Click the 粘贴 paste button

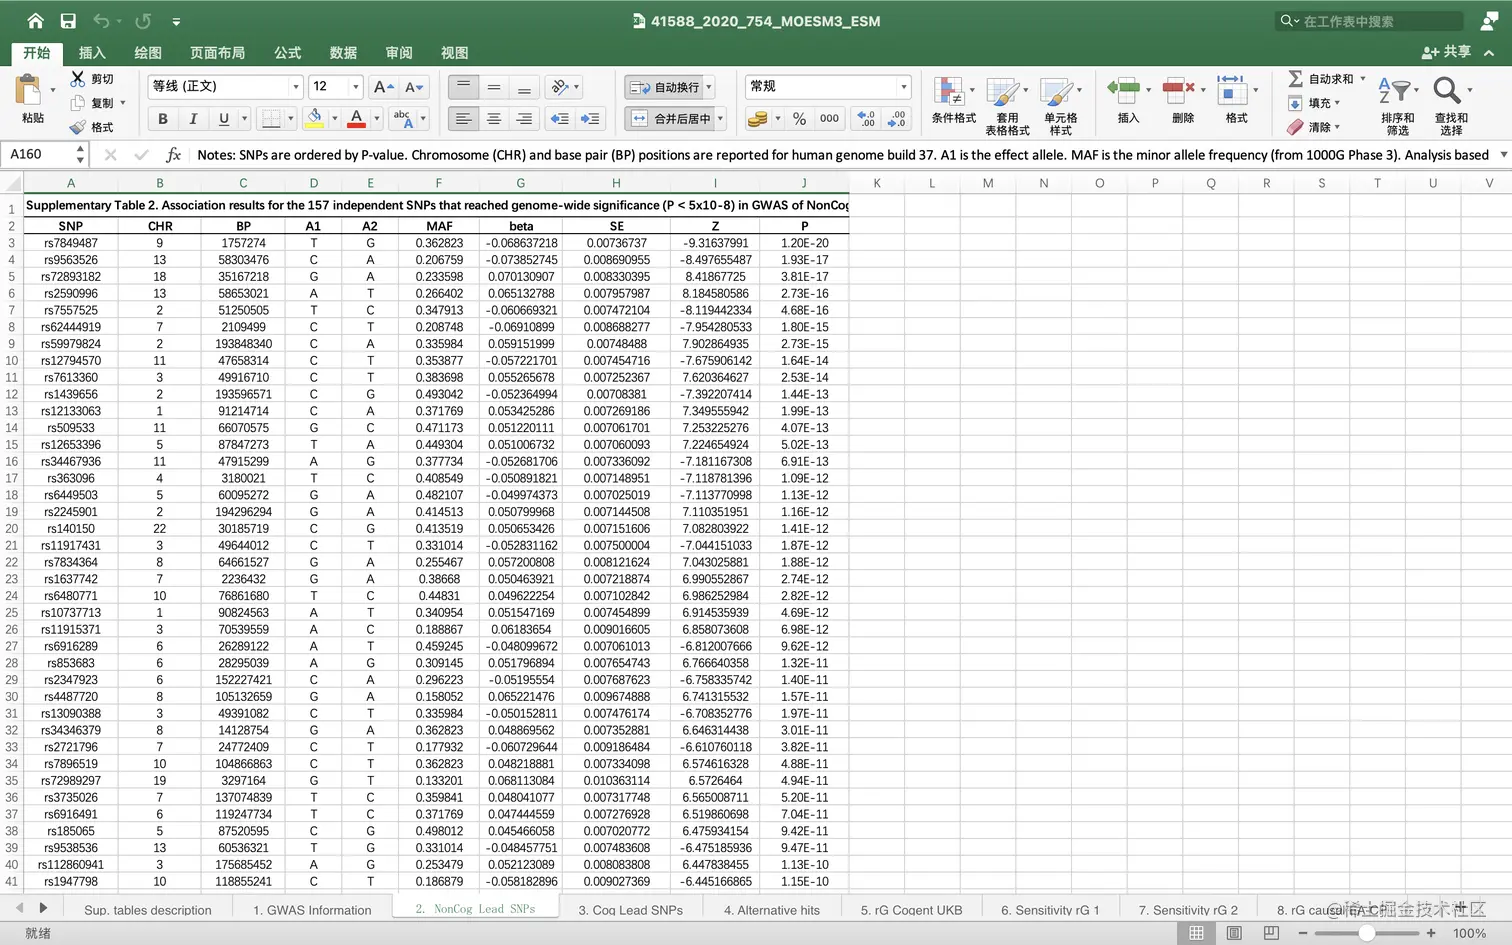tap(32, 100)
